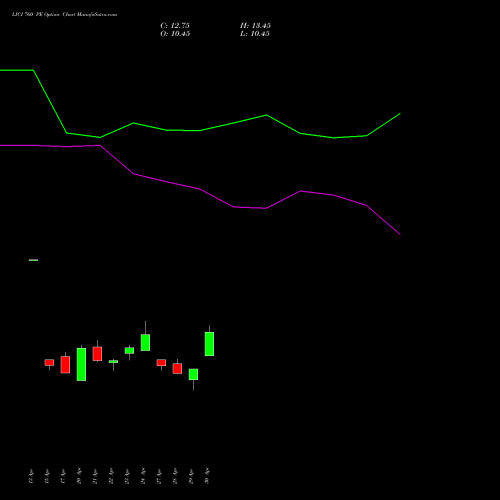500x500 pixels.
Task: Click the open value O: 10.45
Action: (x=175, y=34)
